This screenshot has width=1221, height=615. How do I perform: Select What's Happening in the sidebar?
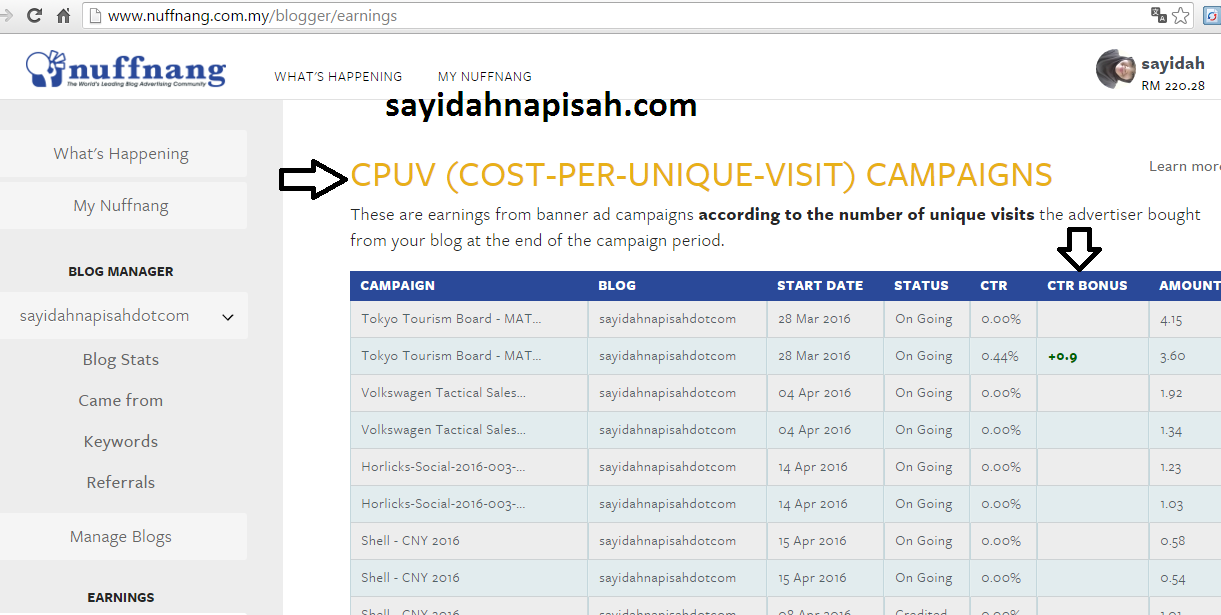click(x=121, y=154)
